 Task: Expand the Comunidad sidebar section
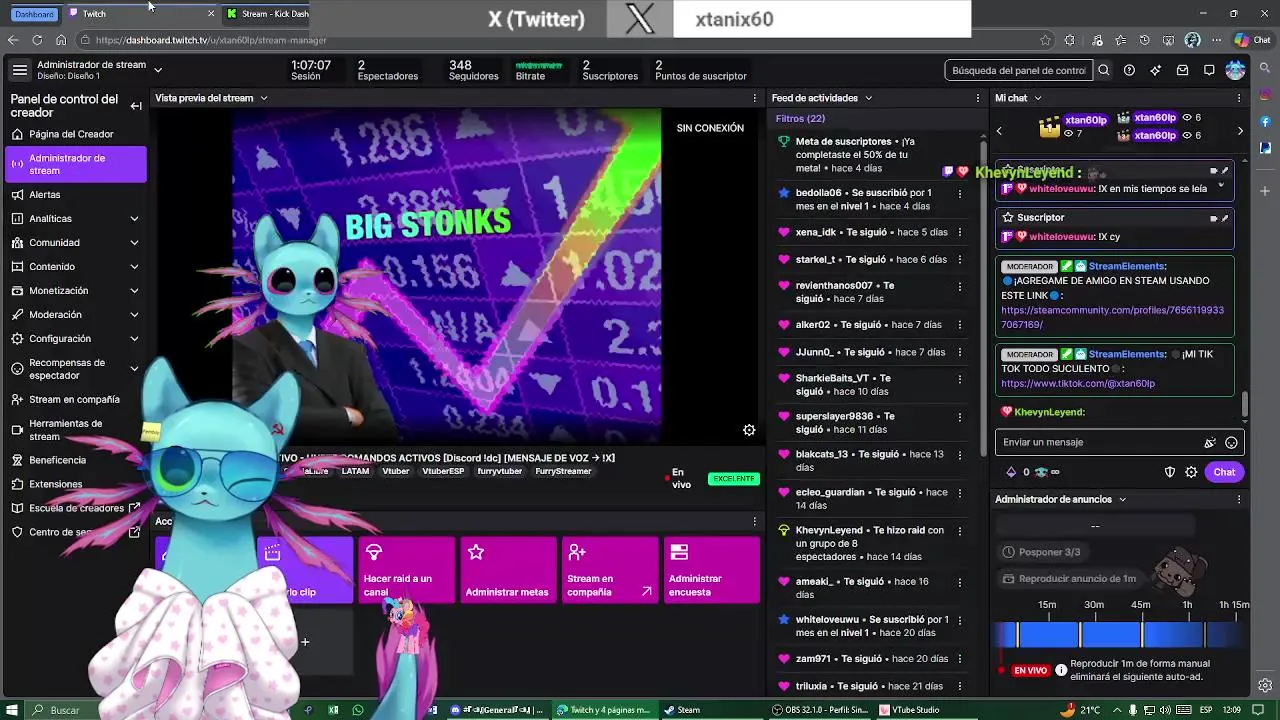click(134, 242)
